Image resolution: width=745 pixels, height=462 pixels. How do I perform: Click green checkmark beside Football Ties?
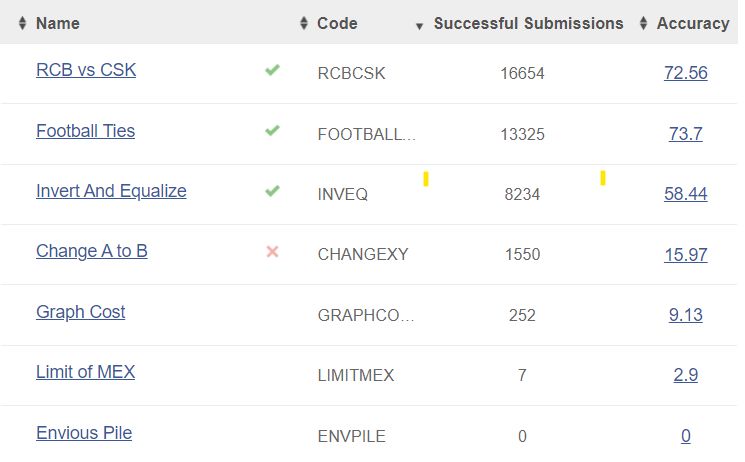pos(272,130)
